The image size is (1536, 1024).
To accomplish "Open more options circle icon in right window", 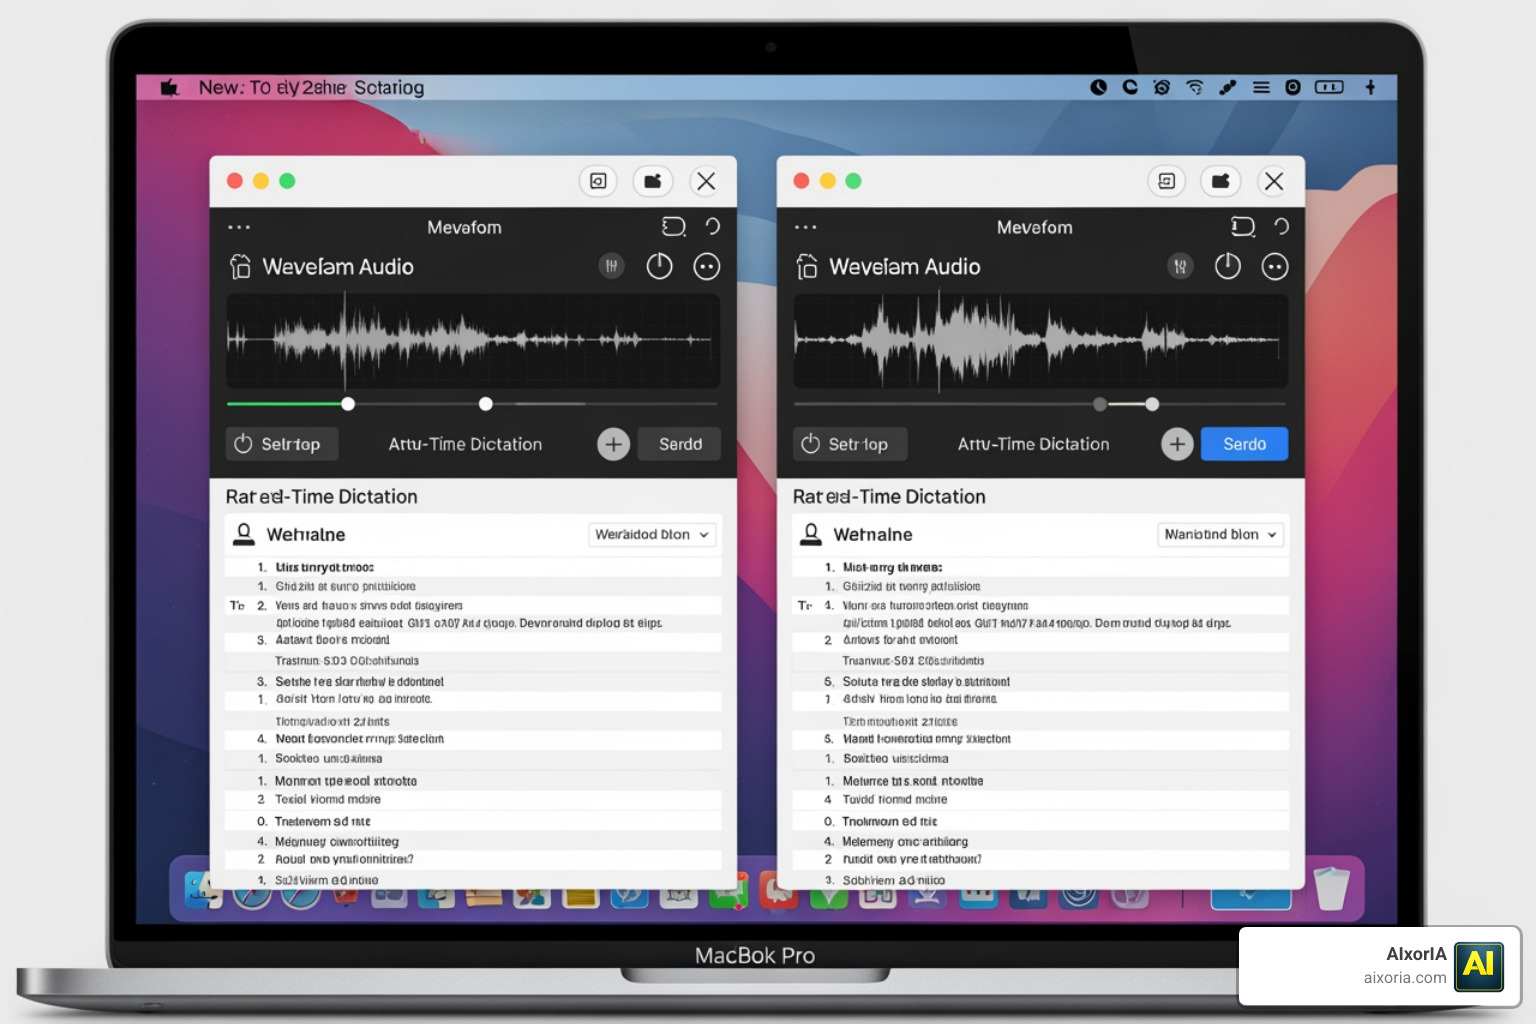I will (x=1275, y=266).
